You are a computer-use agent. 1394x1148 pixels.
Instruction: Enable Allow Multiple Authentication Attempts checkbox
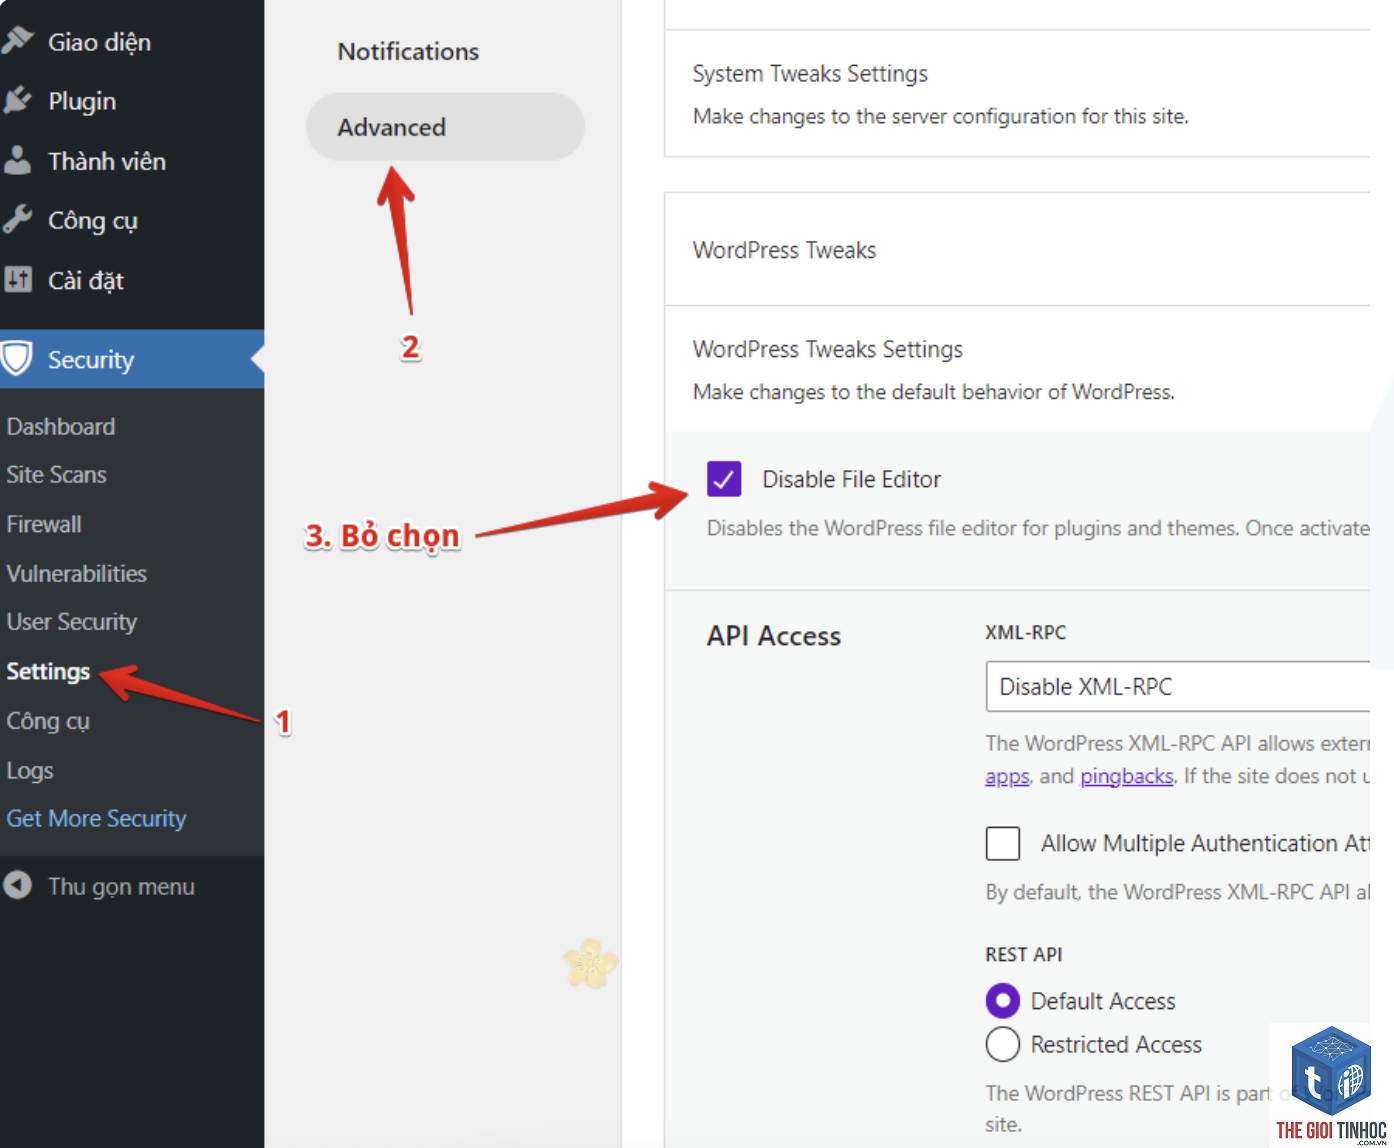1002,843
